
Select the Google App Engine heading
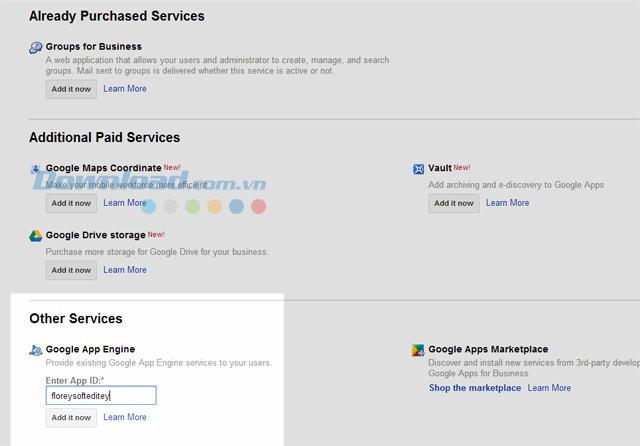pos(90,349)
